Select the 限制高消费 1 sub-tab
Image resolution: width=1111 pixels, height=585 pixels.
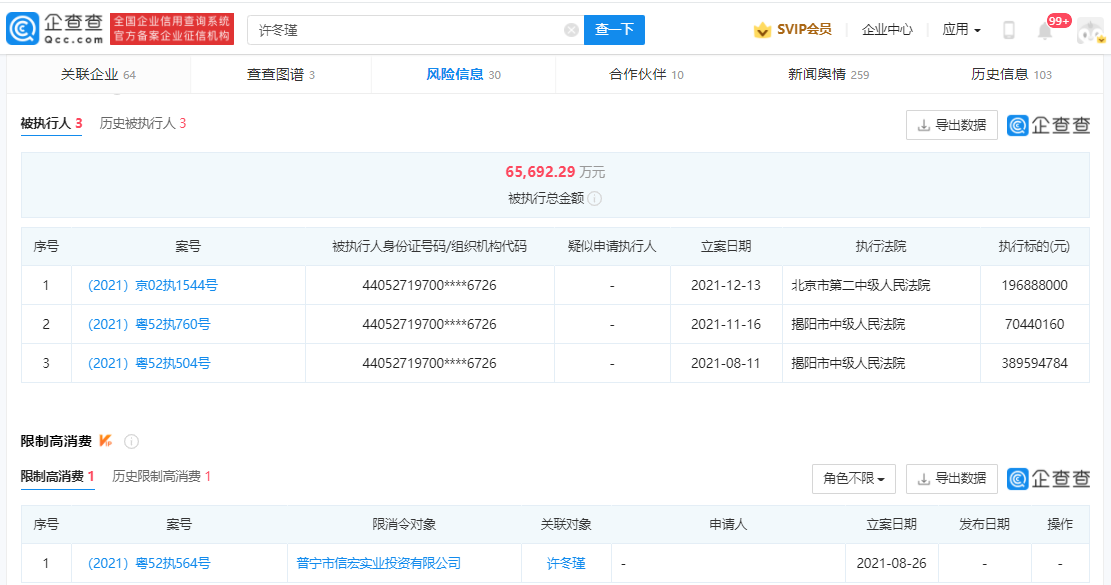pos(57,477)
